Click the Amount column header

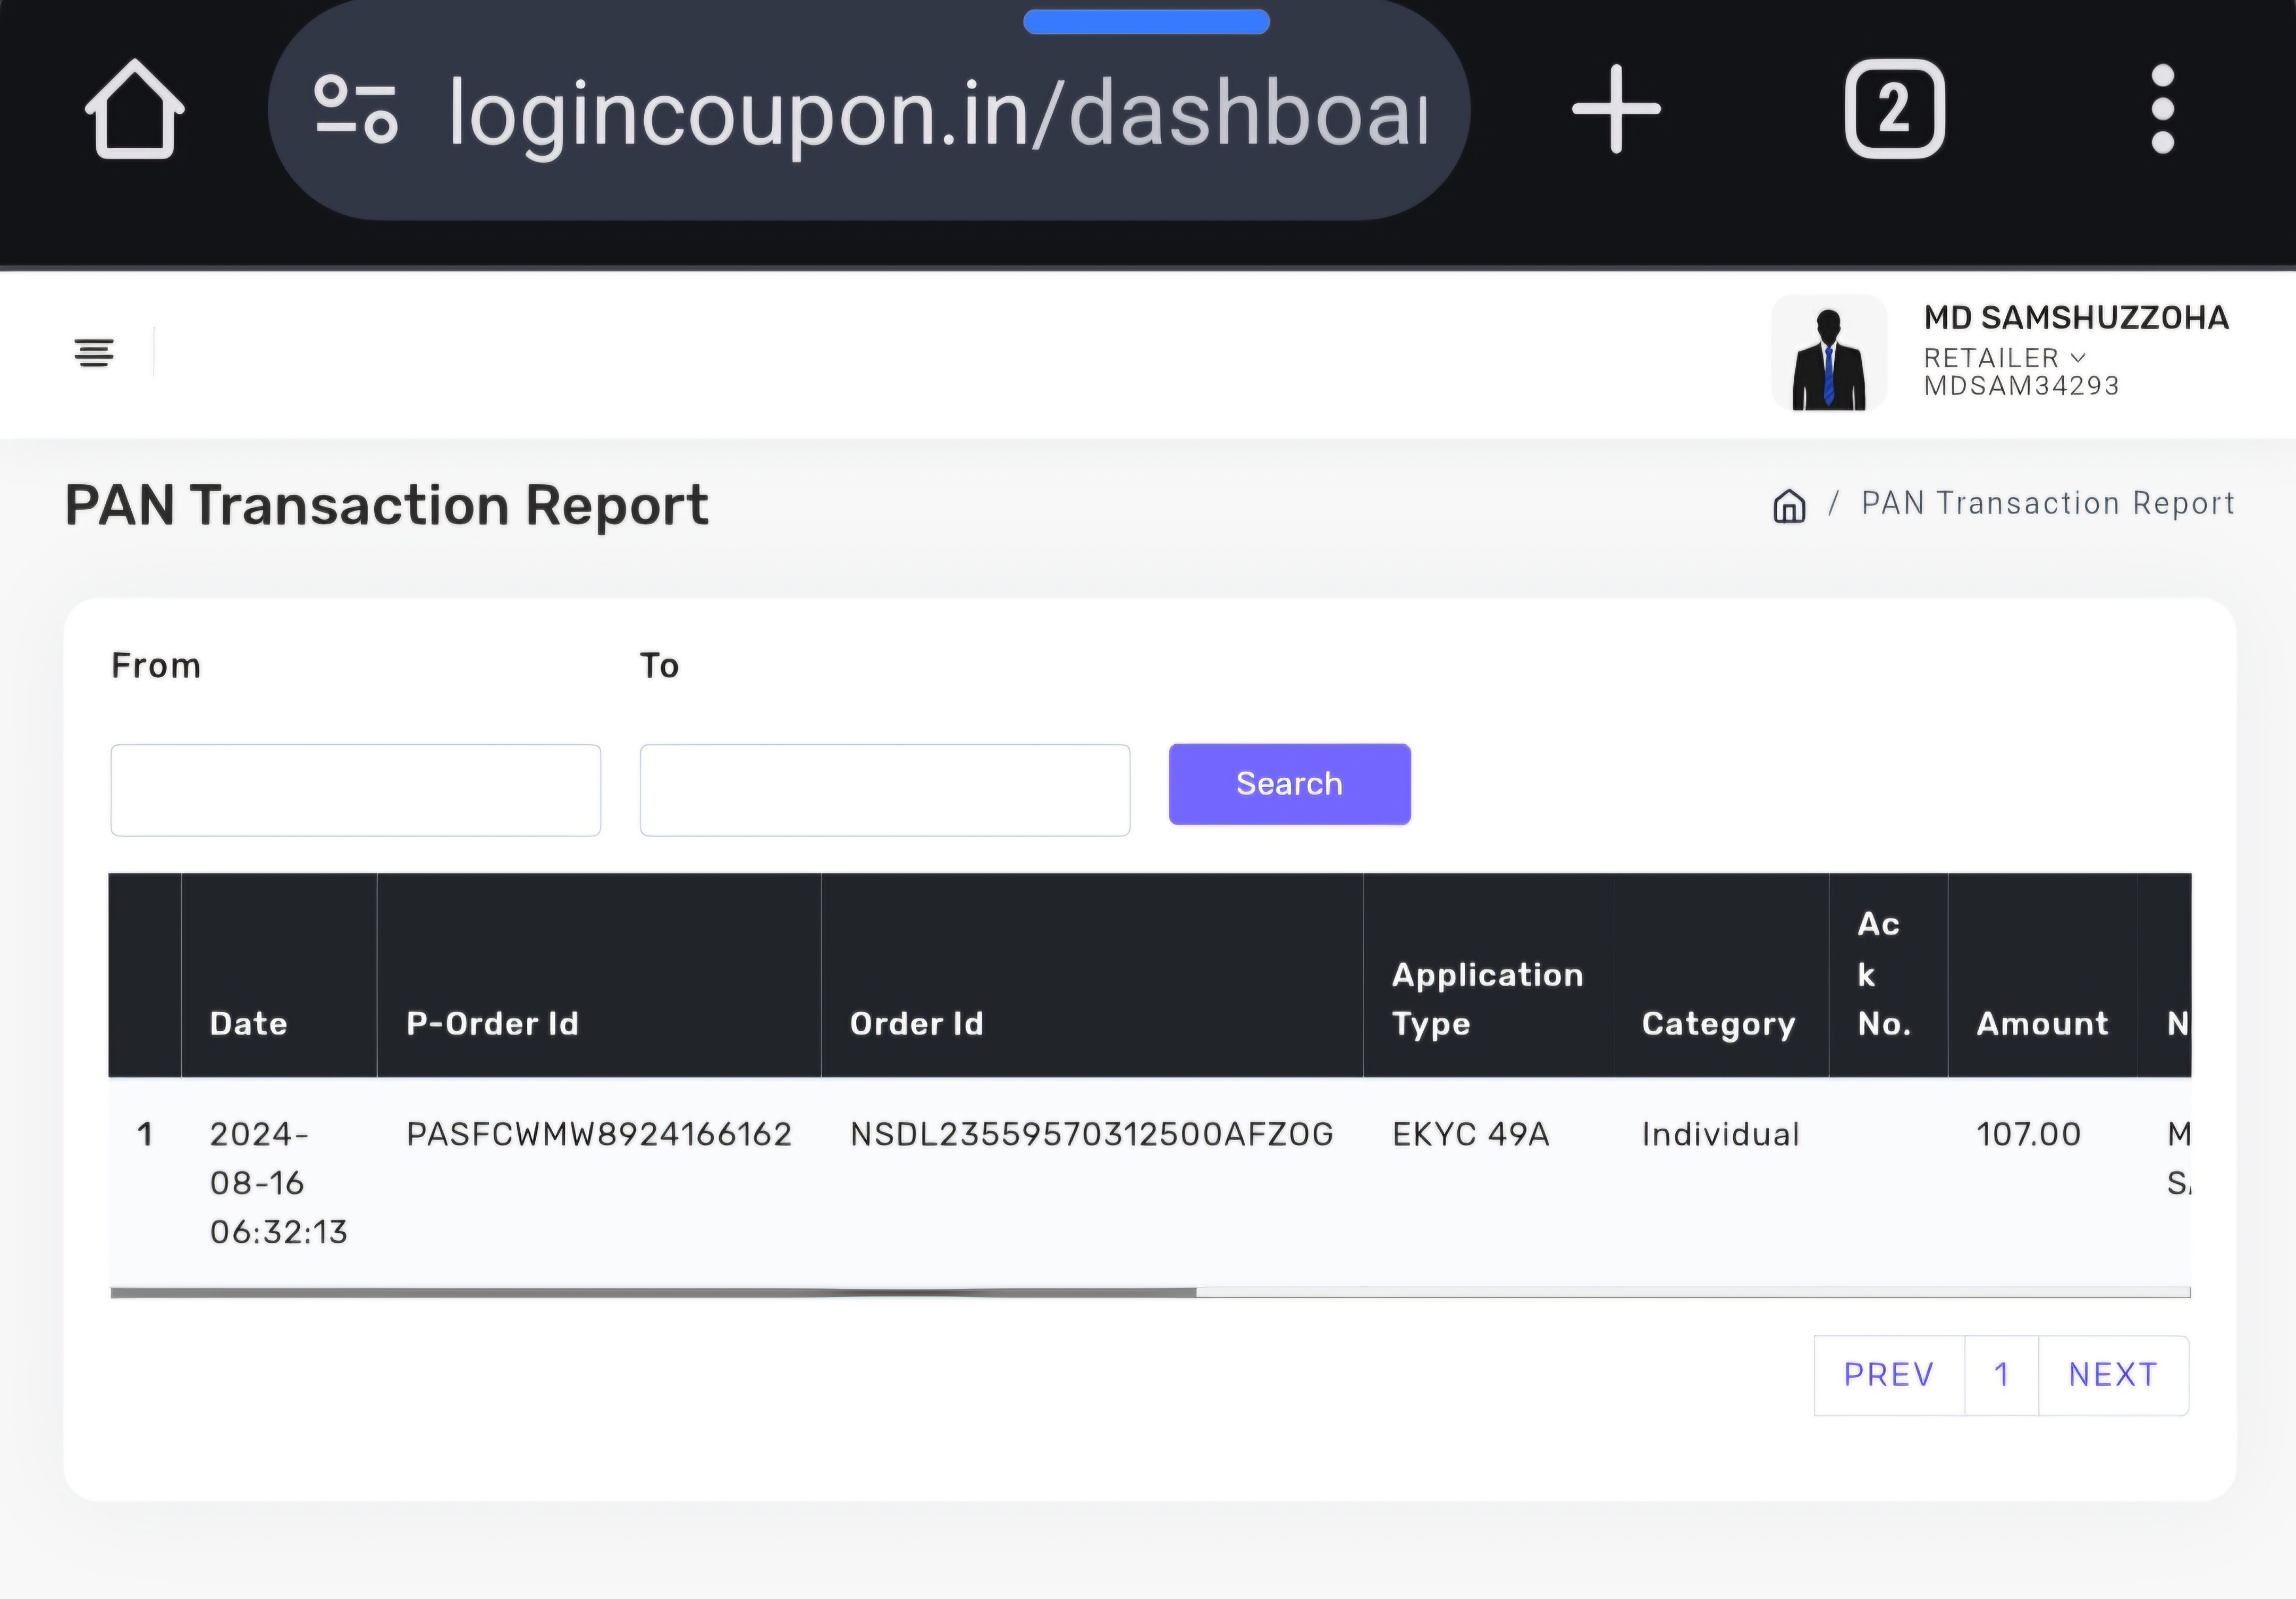[2041, 1023]
